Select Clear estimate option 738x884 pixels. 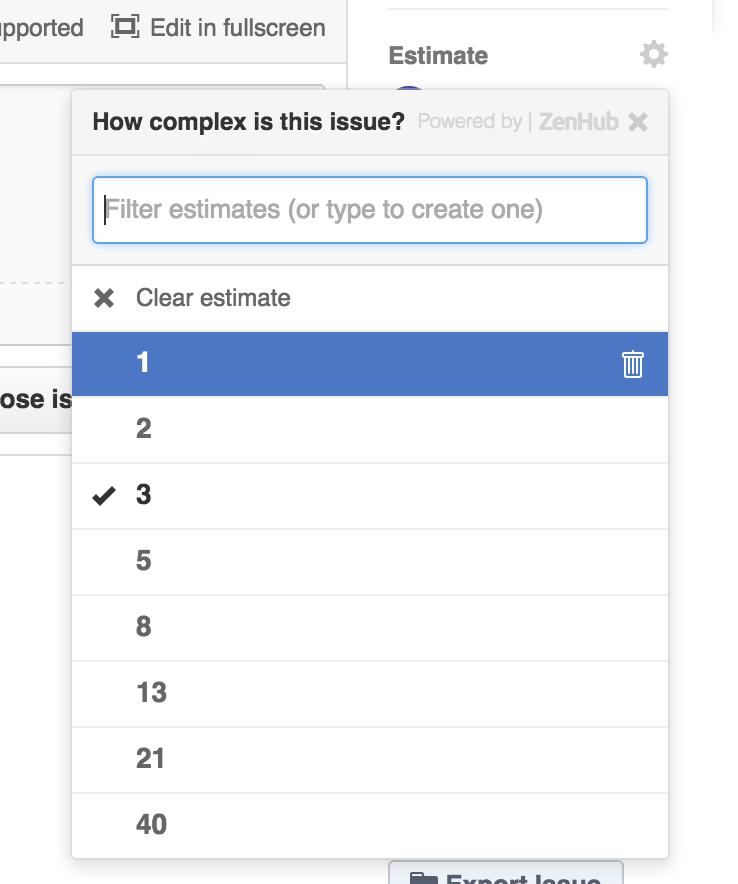213,298
